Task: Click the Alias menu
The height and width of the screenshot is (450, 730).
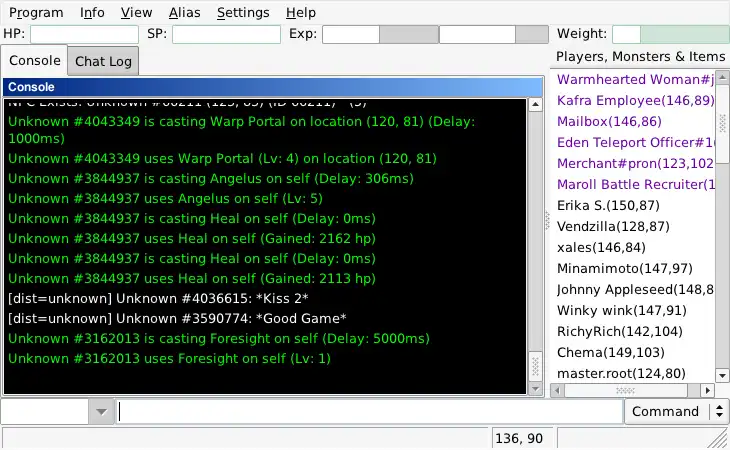Action: 184,13
